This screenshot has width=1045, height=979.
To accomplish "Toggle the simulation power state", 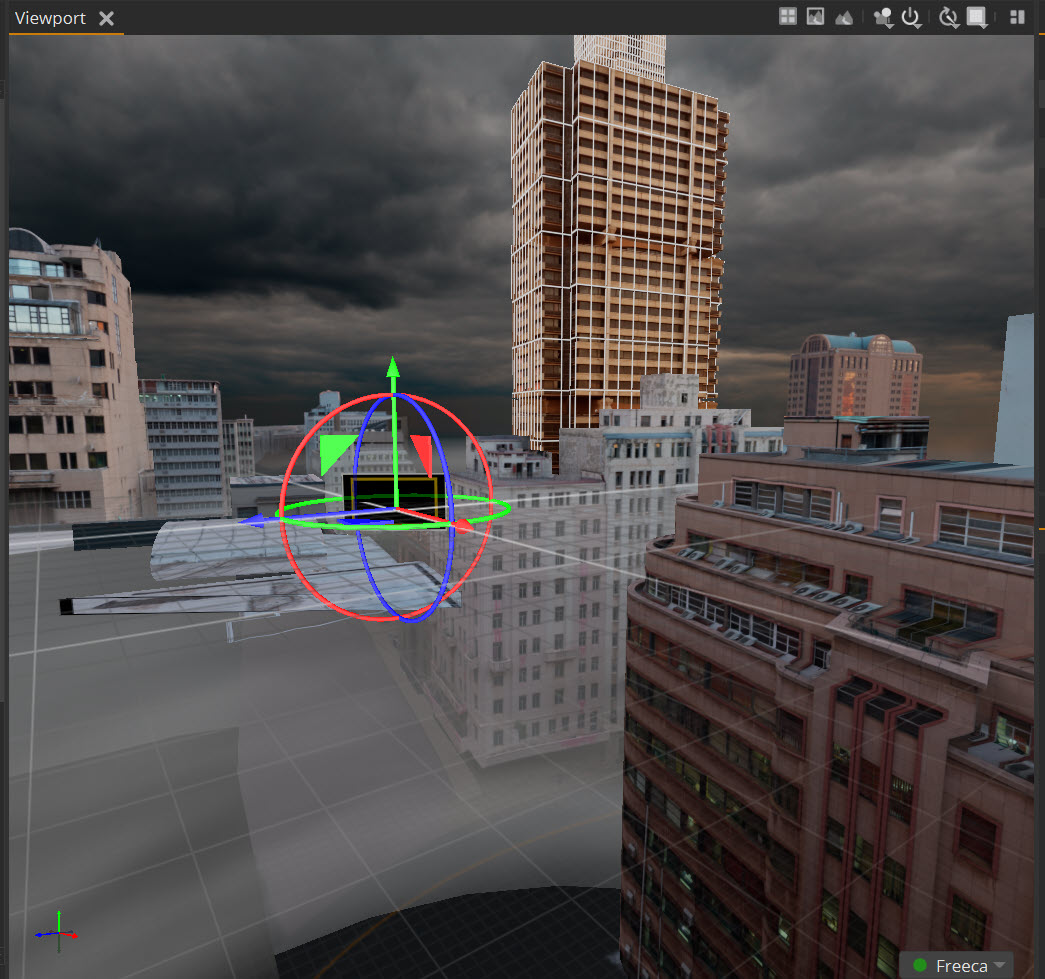I will tap(911, 16).
